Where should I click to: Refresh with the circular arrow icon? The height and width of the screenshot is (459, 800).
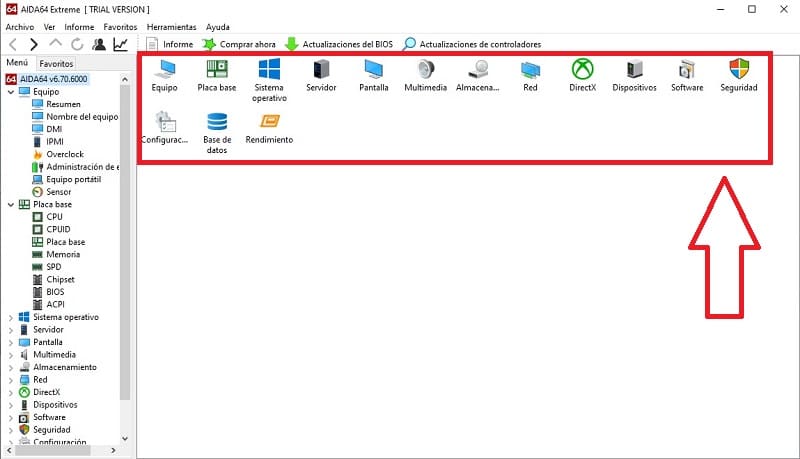pyautogui.click(x=77, y=44)
